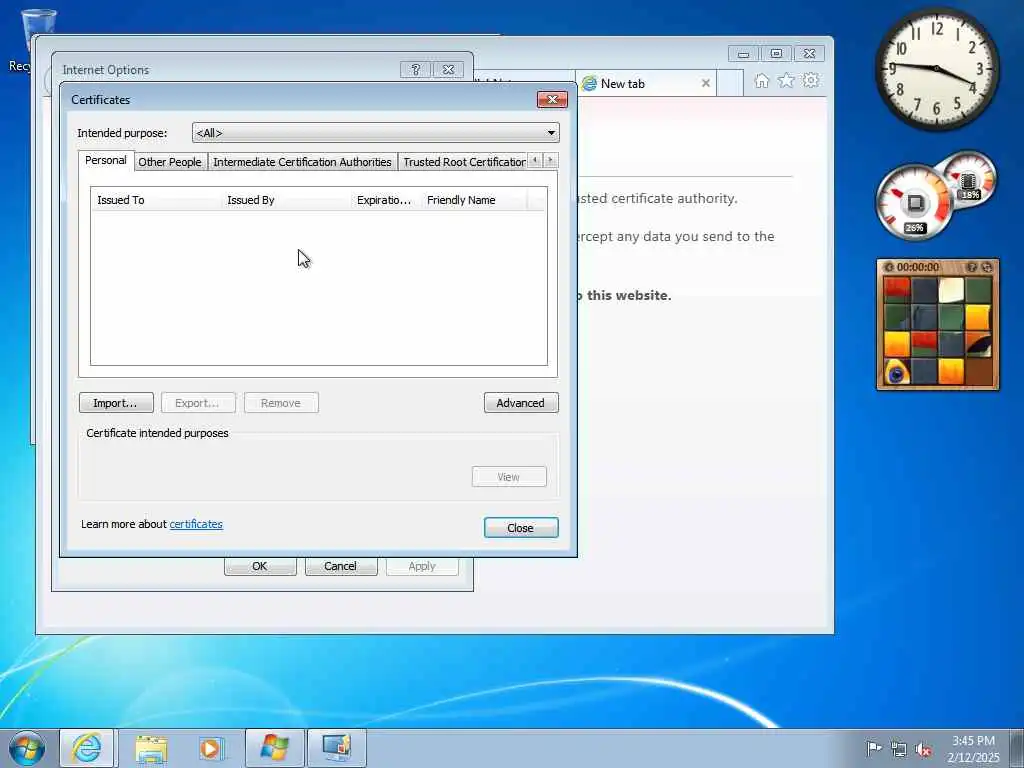The height and width of the screenshot is (768, 1024).
Task: Close the Internet Explorer window
Action: point(809,54)
